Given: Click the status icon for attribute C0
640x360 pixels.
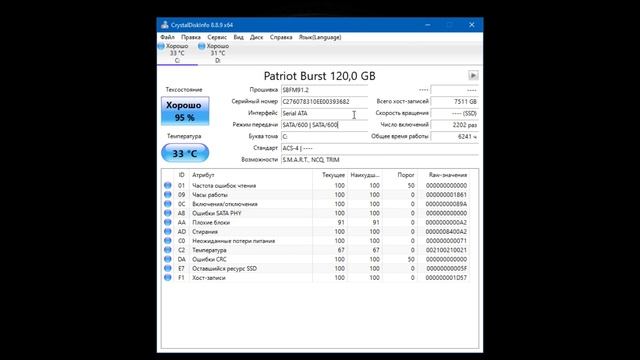Looking at the screenshot, I should [x=168, y=241].
